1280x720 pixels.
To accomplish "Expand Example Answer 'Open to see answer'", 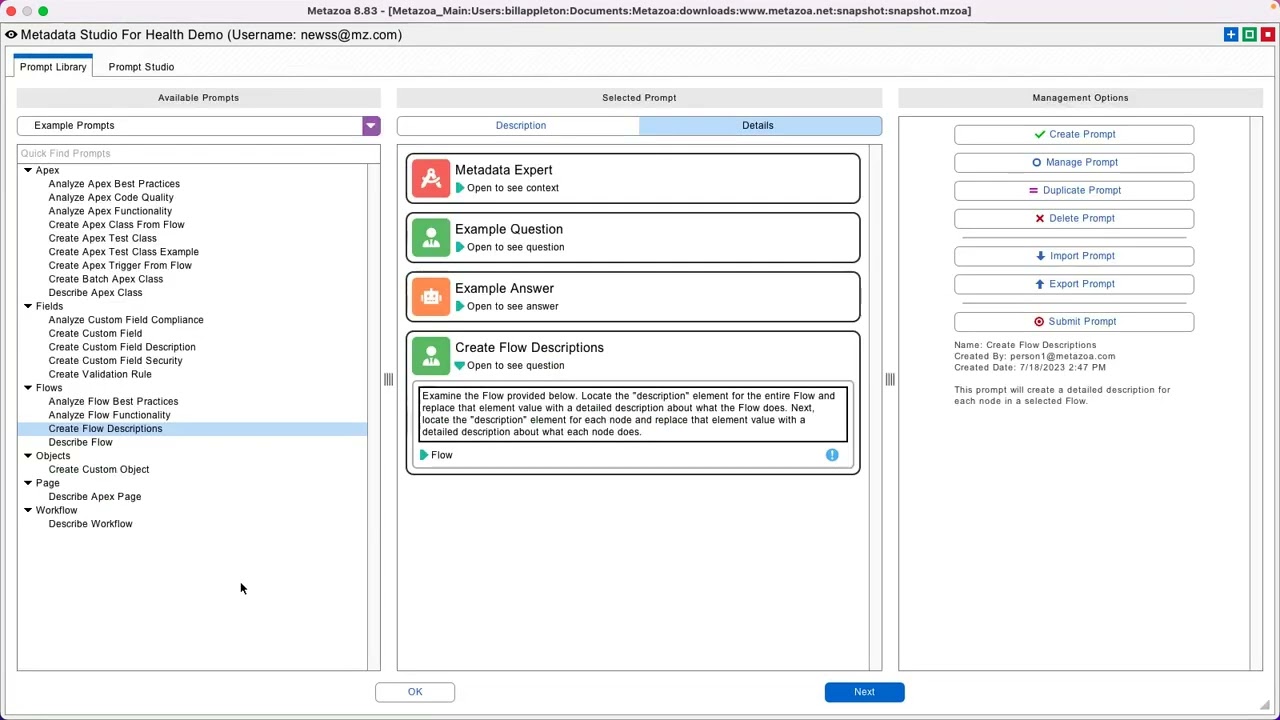I will (460, 306).
